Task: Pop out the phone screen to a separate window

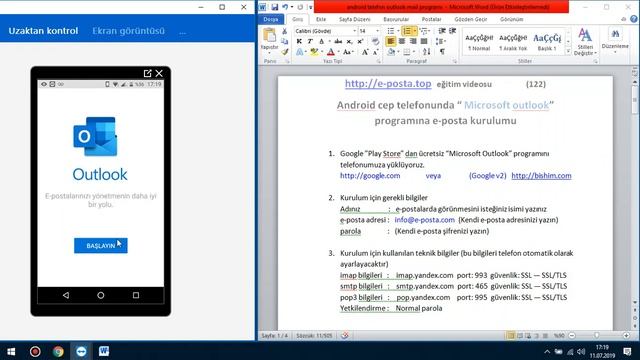Action: coord(147,73)
